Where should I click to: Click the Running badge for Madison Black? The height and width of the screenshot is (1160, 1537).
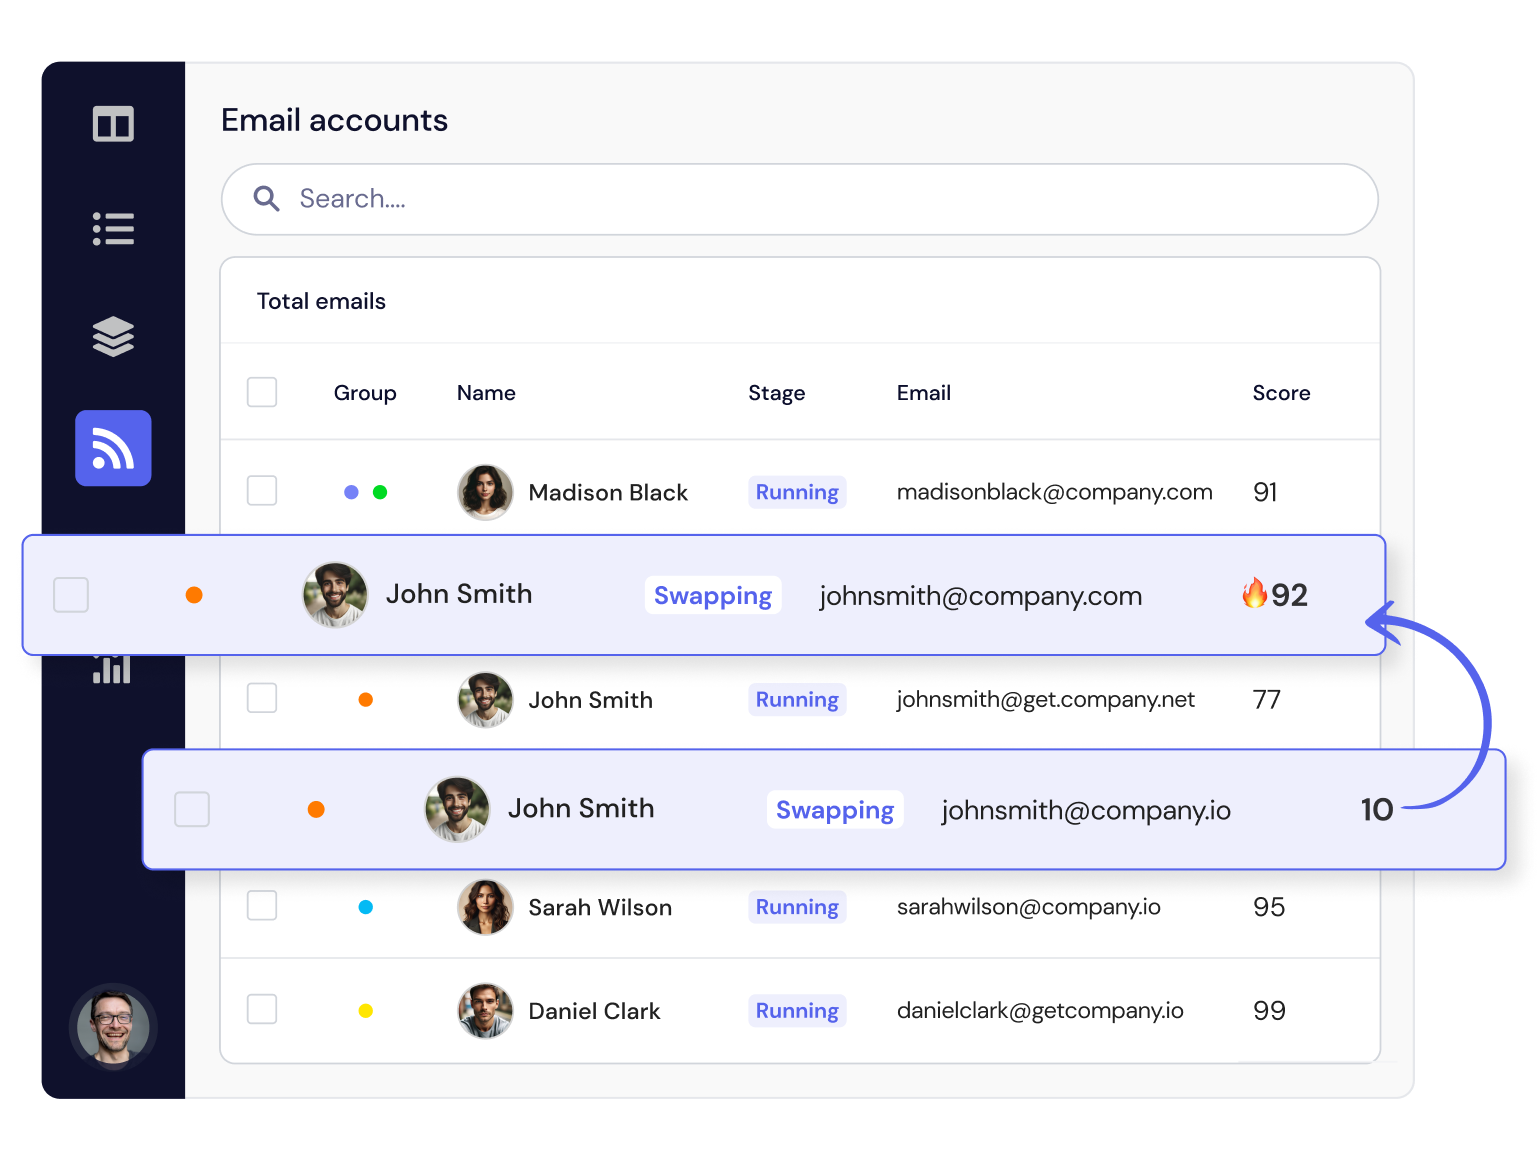click(x=797, y=492)
